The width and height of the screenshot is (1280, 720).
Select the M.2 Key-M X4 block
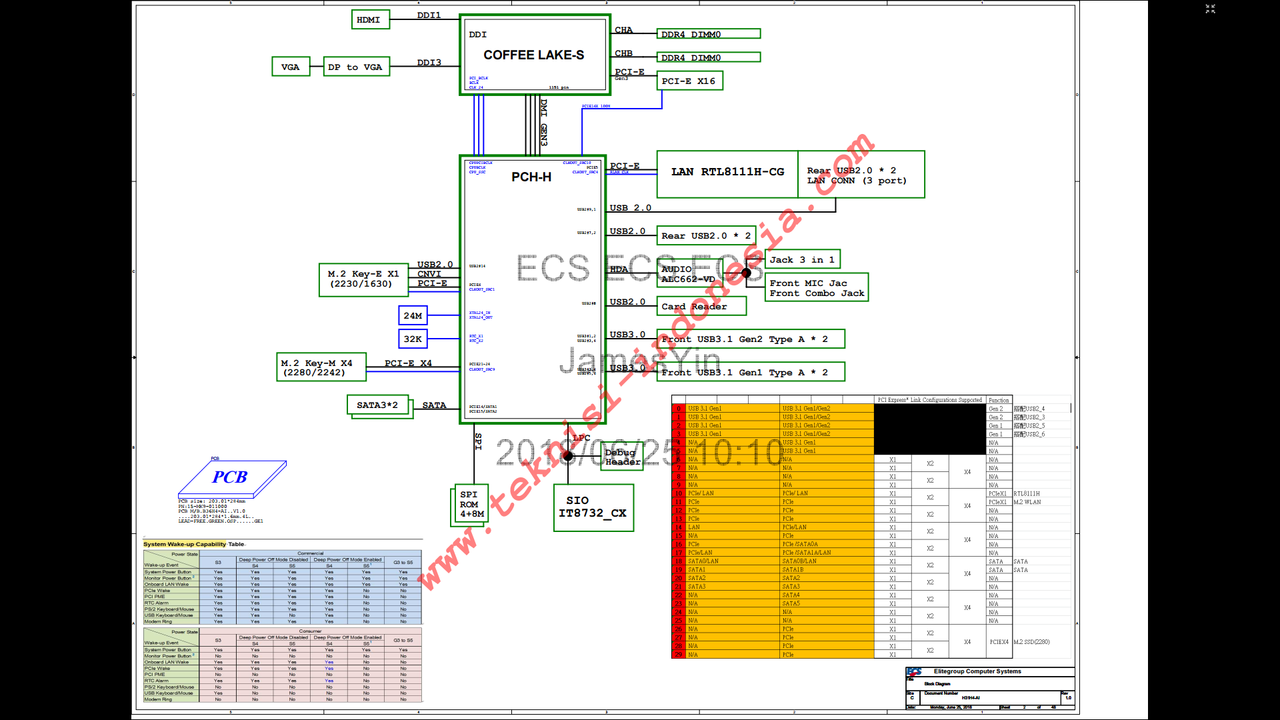pos(322,367)
